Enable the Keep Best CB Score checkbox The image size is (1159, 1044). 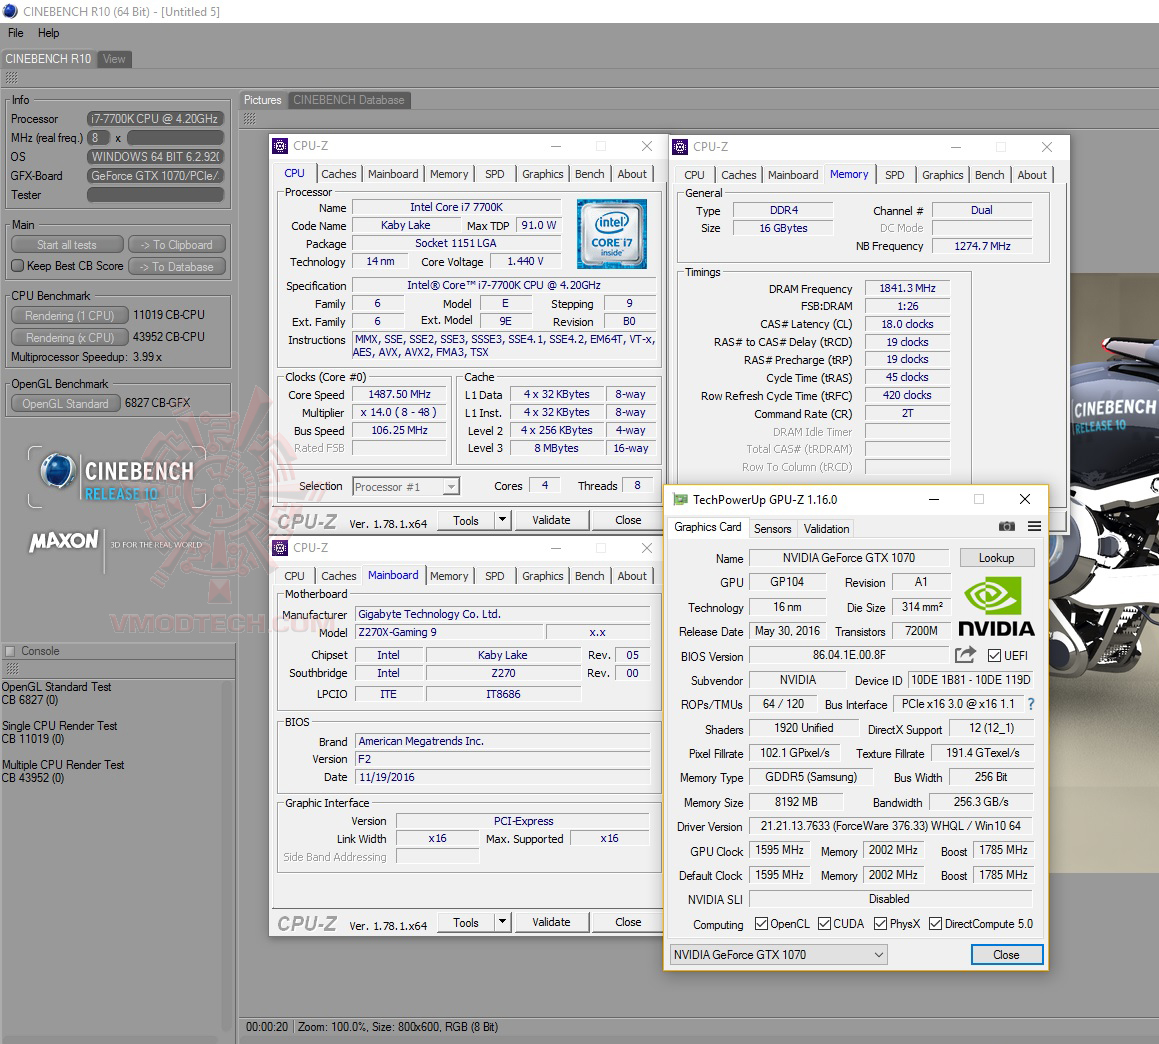[17, 266]
